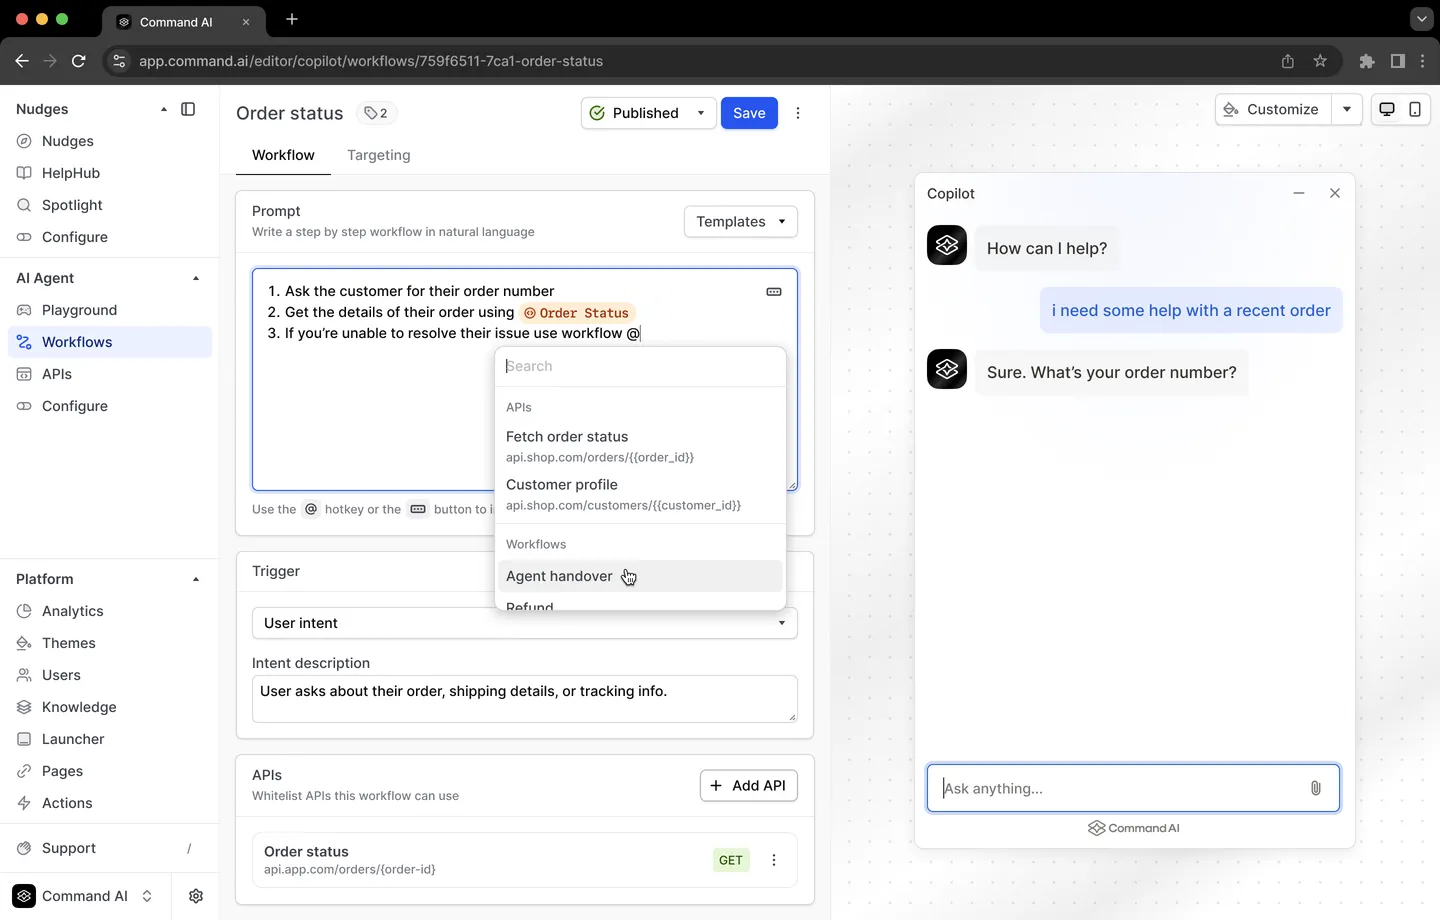Switch to the Workflow tab
Image resolution: width=1440 pixels, height=920 pixels.
point(283,155)
